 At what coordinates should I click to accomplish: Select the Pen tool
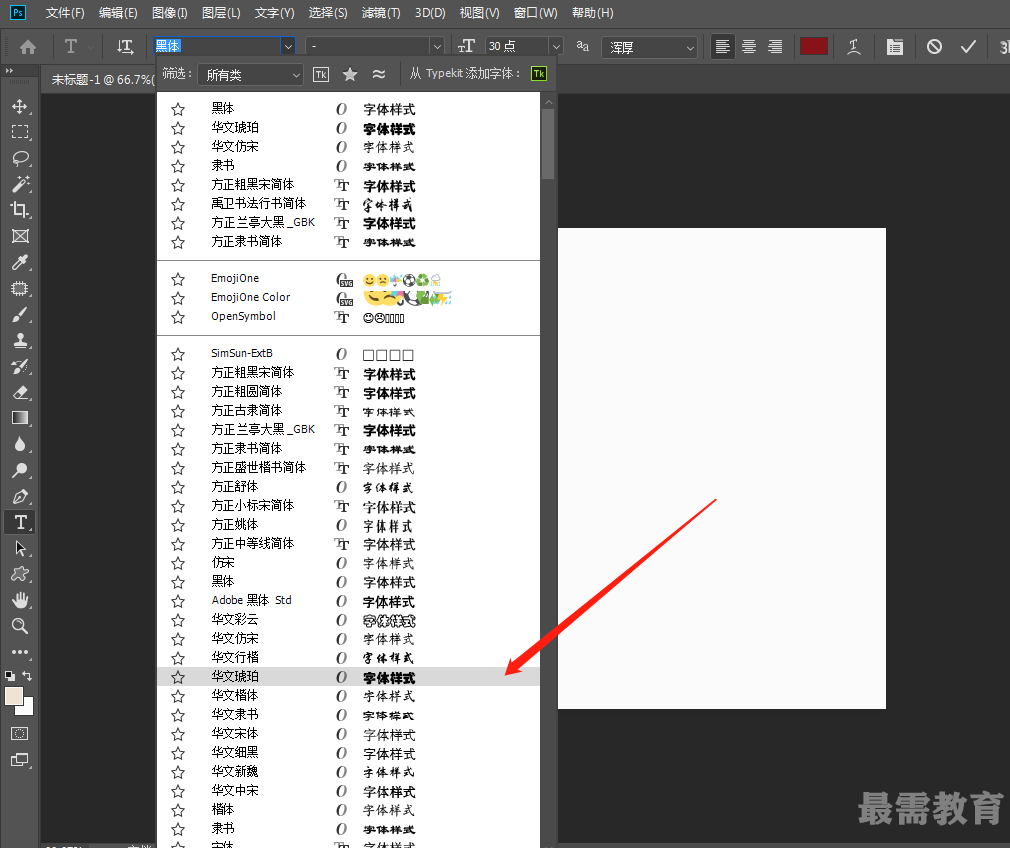20,497
